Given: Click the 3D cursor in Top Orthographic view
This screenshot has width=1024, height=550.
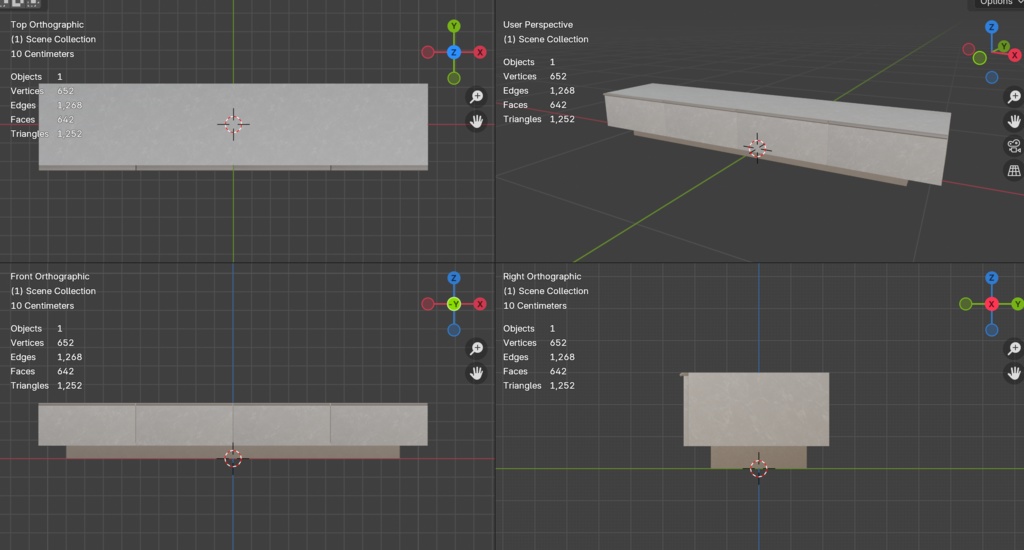Looking at the screenshot, I should (x=233, y=124).
